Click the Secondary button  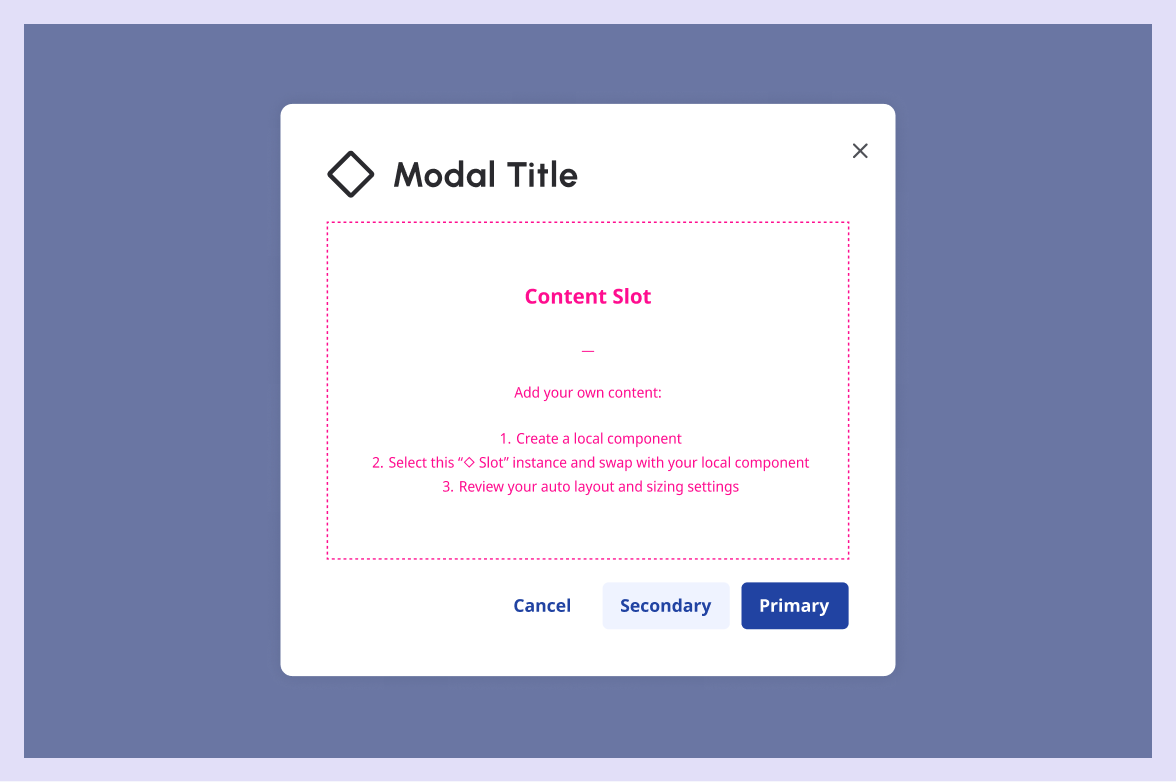pyautogui.click(x=666, y=605)
